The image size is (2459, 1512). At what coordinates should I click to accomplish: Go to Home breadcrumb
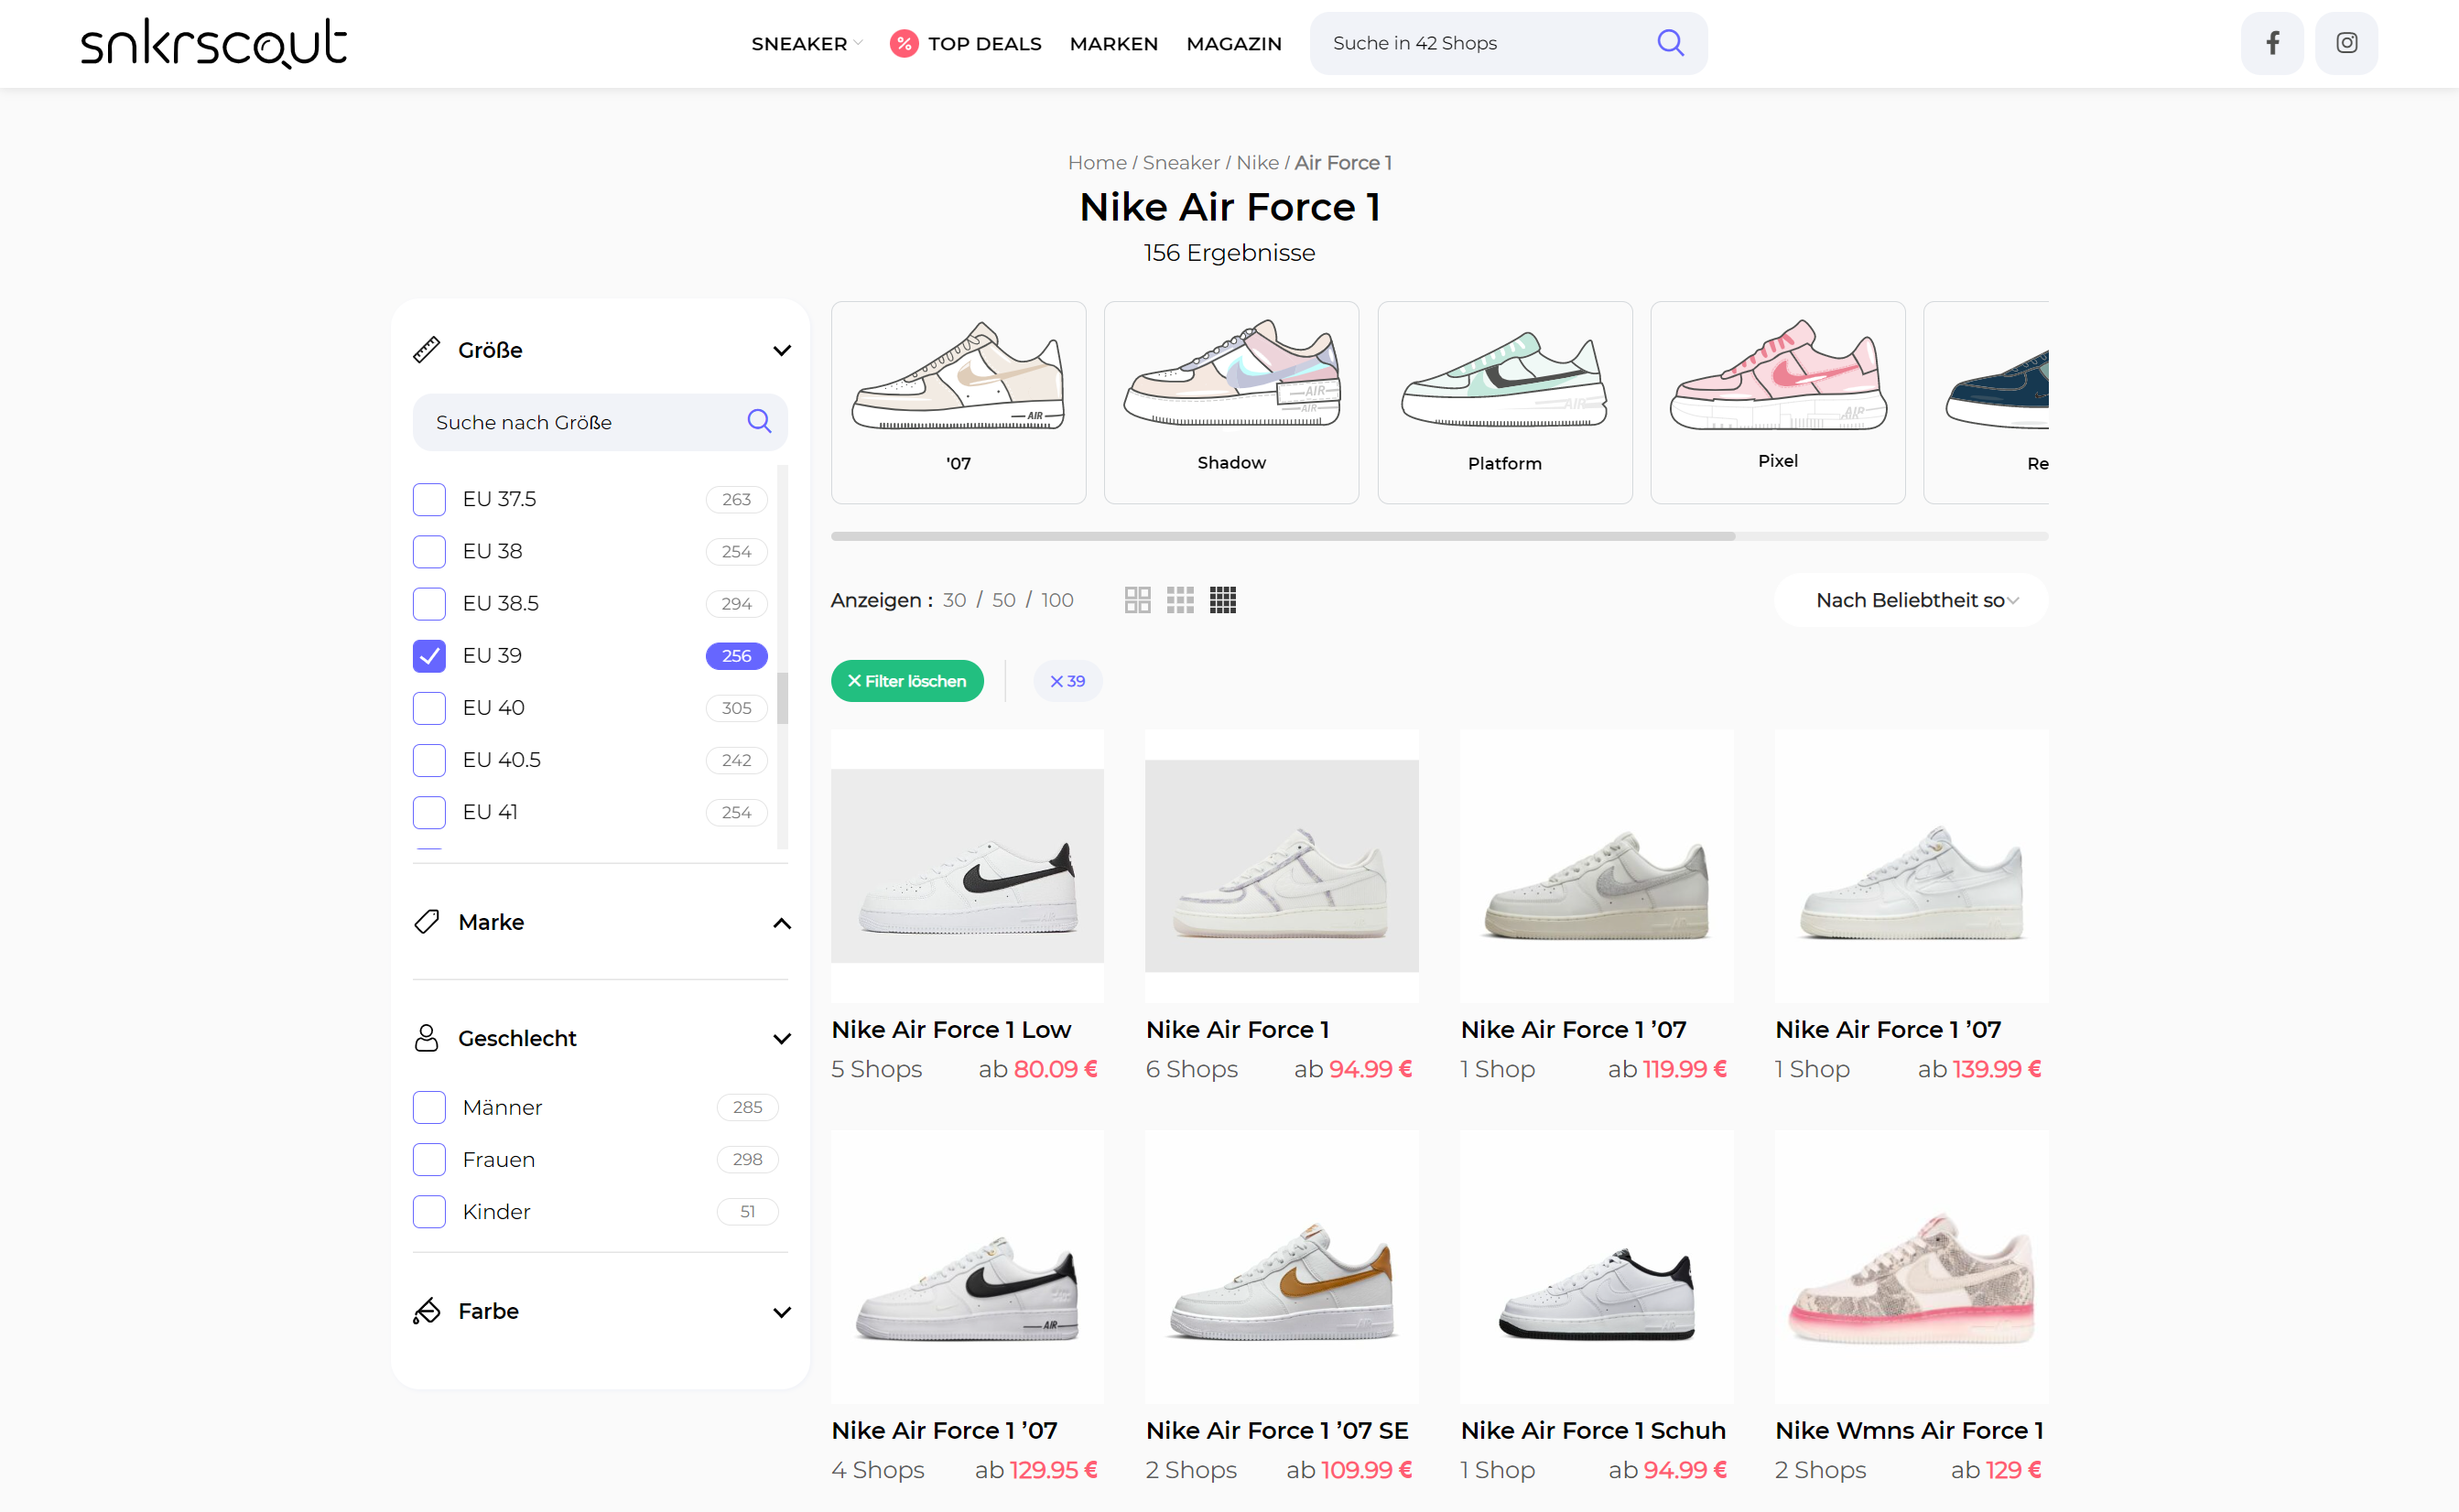point(1096,162)
